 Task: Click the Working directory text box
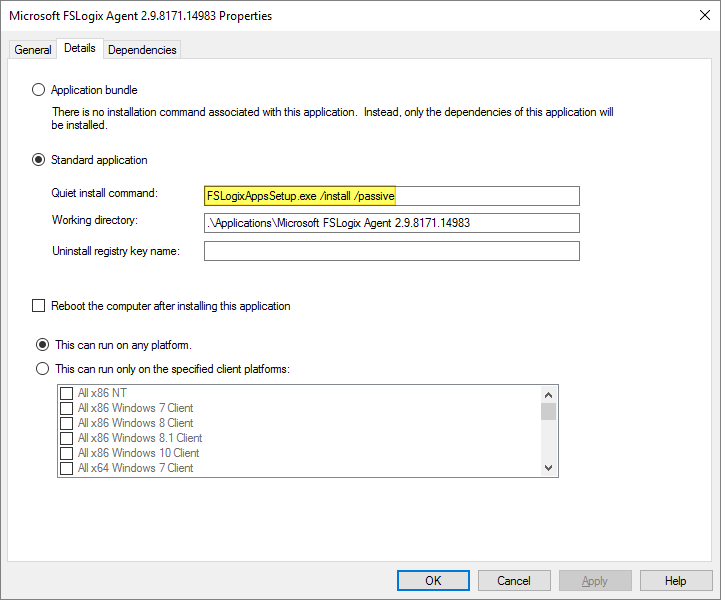pos(391,223)
